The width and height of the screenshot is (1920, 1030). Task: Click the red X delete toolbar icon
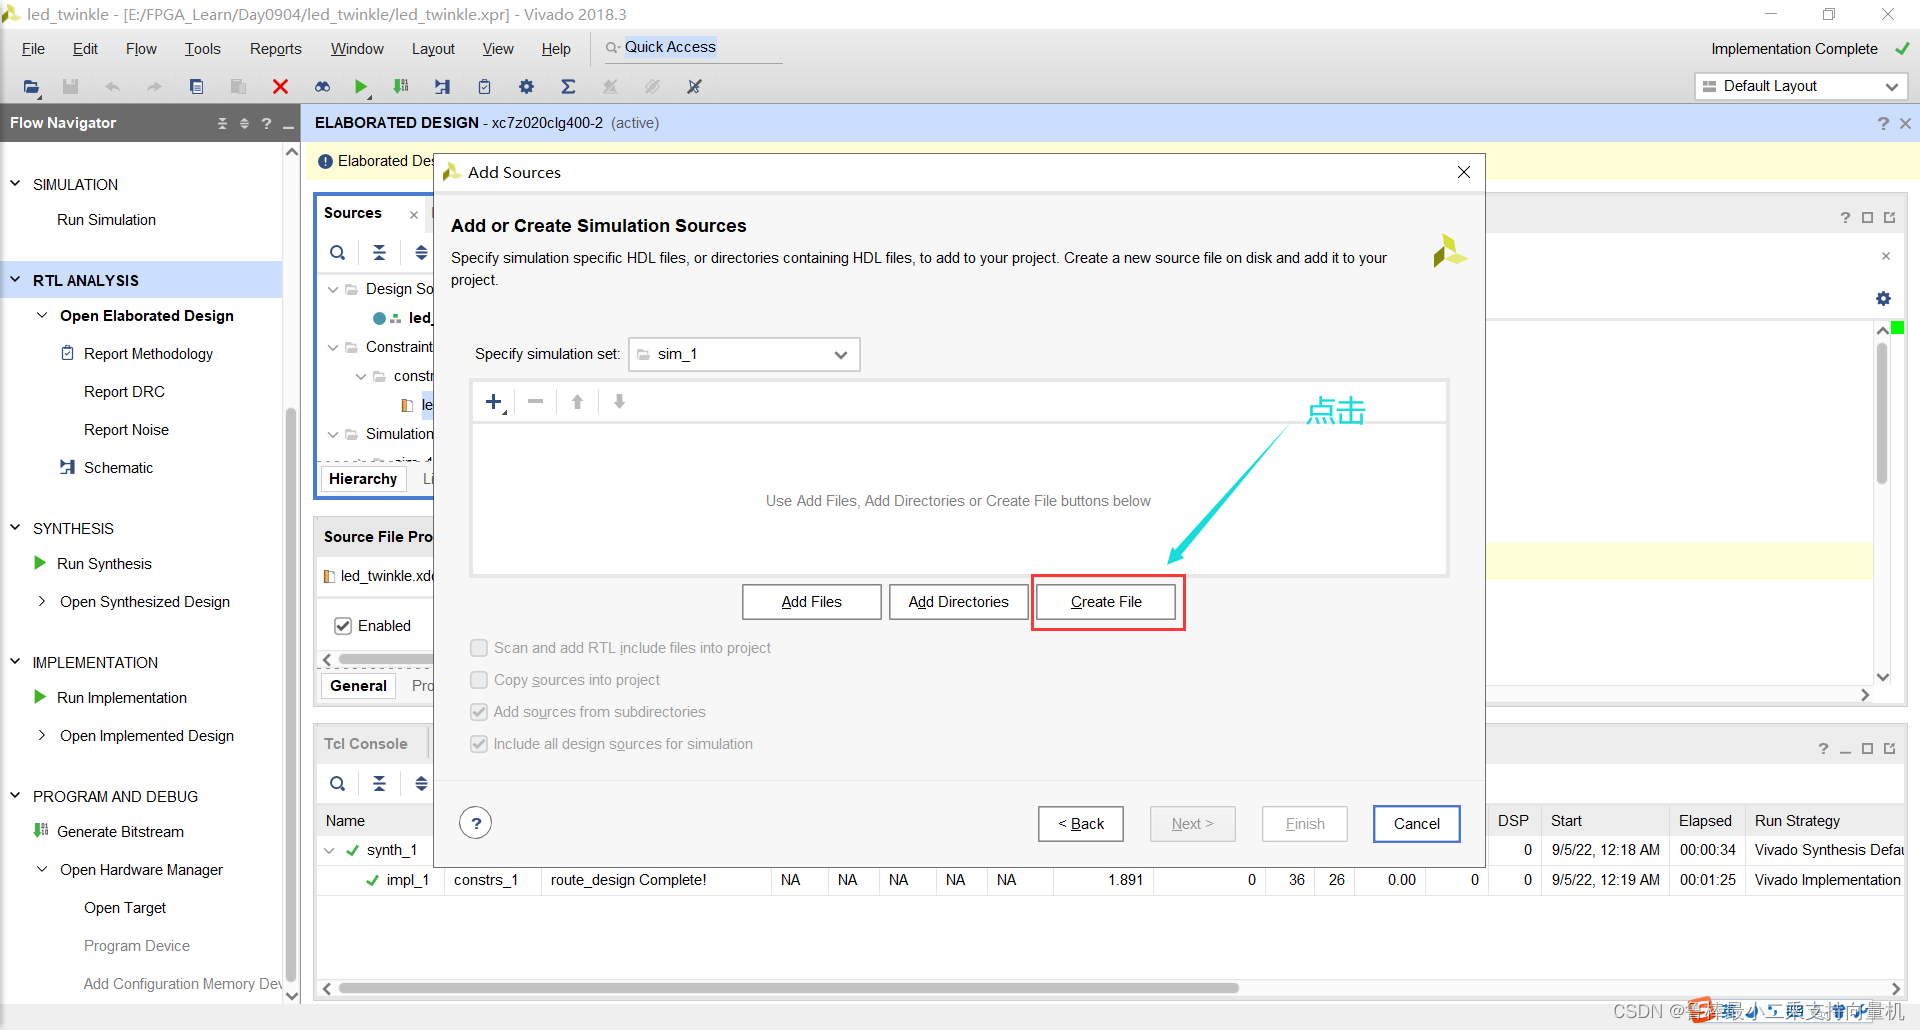coord(280,87)
